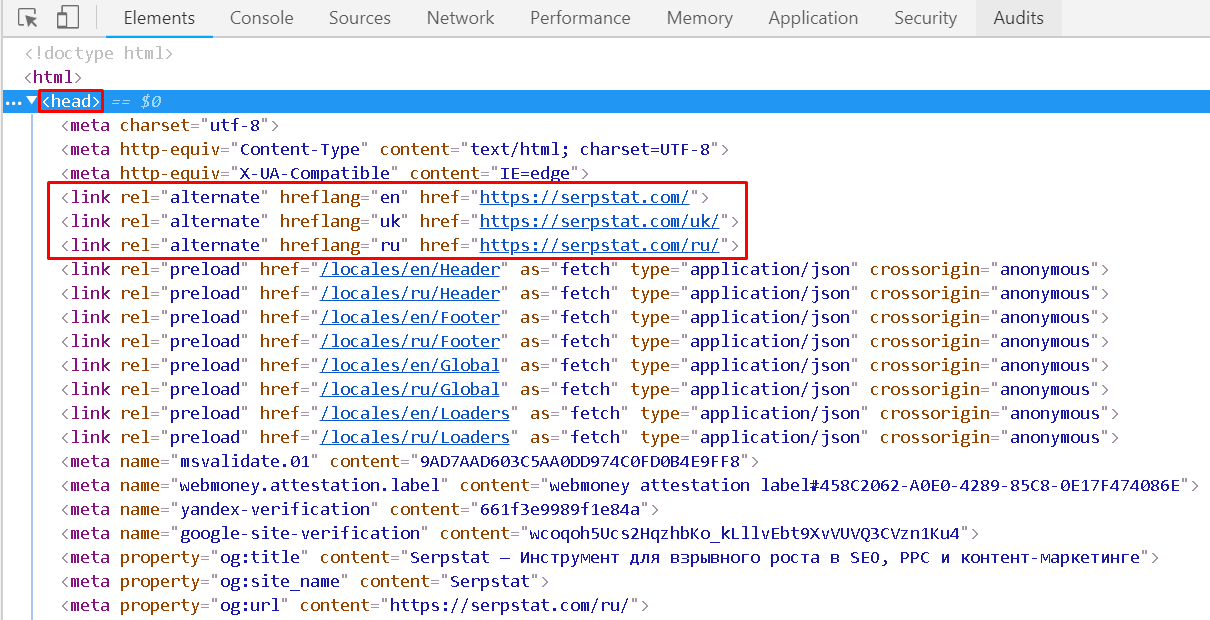The image size is (1210, 620).
Task: Open the Performance tab
Action: [580, 18]
